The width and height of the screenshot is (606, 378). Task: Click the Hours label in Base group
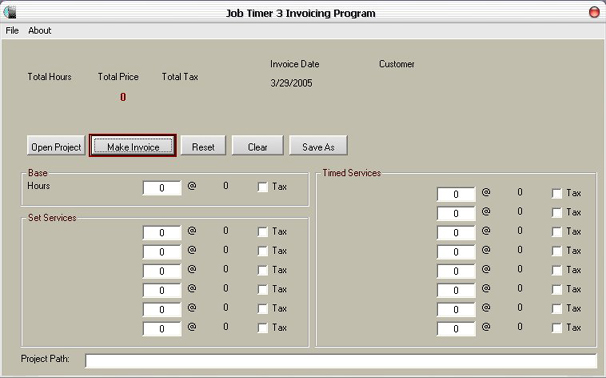pos(39,186)
